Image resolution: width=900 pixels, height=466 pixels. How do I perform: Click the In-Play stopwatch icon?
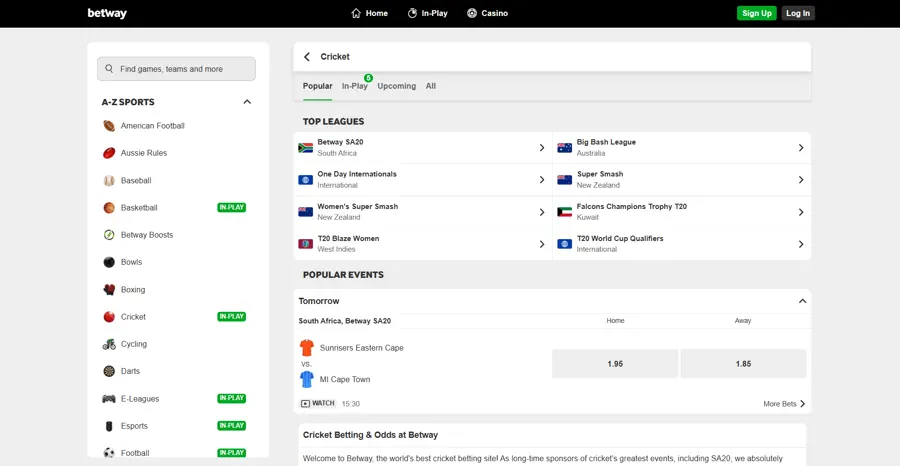click(x=412, y=13)
